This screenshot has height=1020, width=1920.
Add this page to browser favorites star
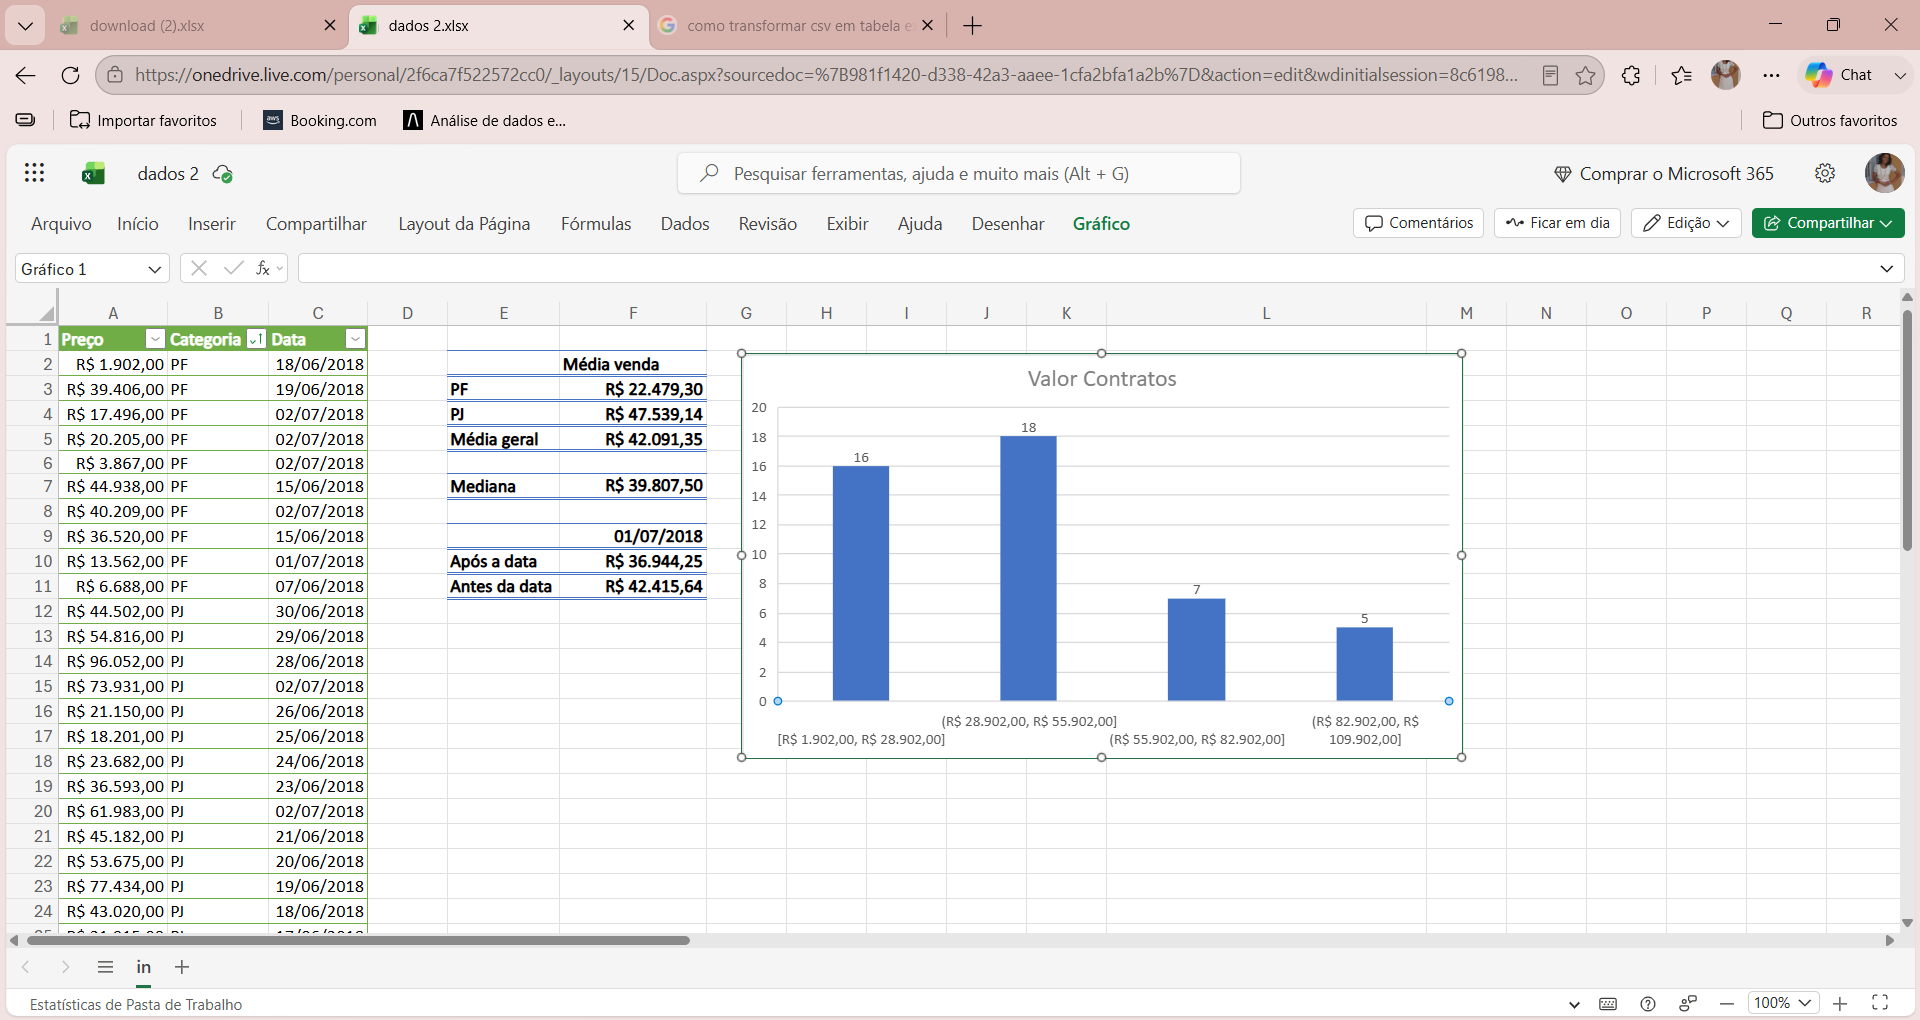1585,75
